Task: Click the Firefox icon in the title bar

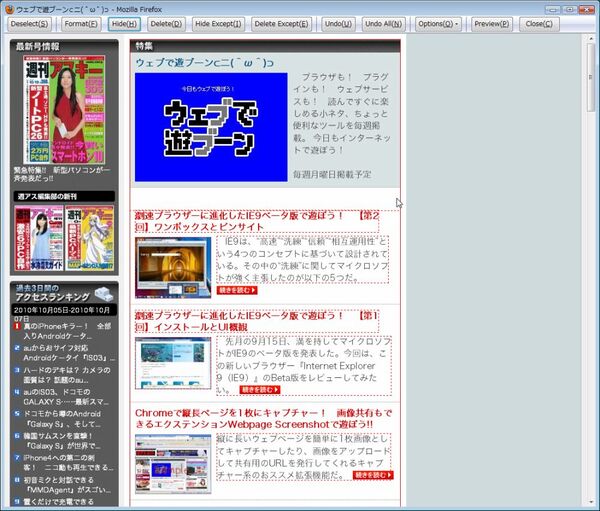Action: coord(10,9)
